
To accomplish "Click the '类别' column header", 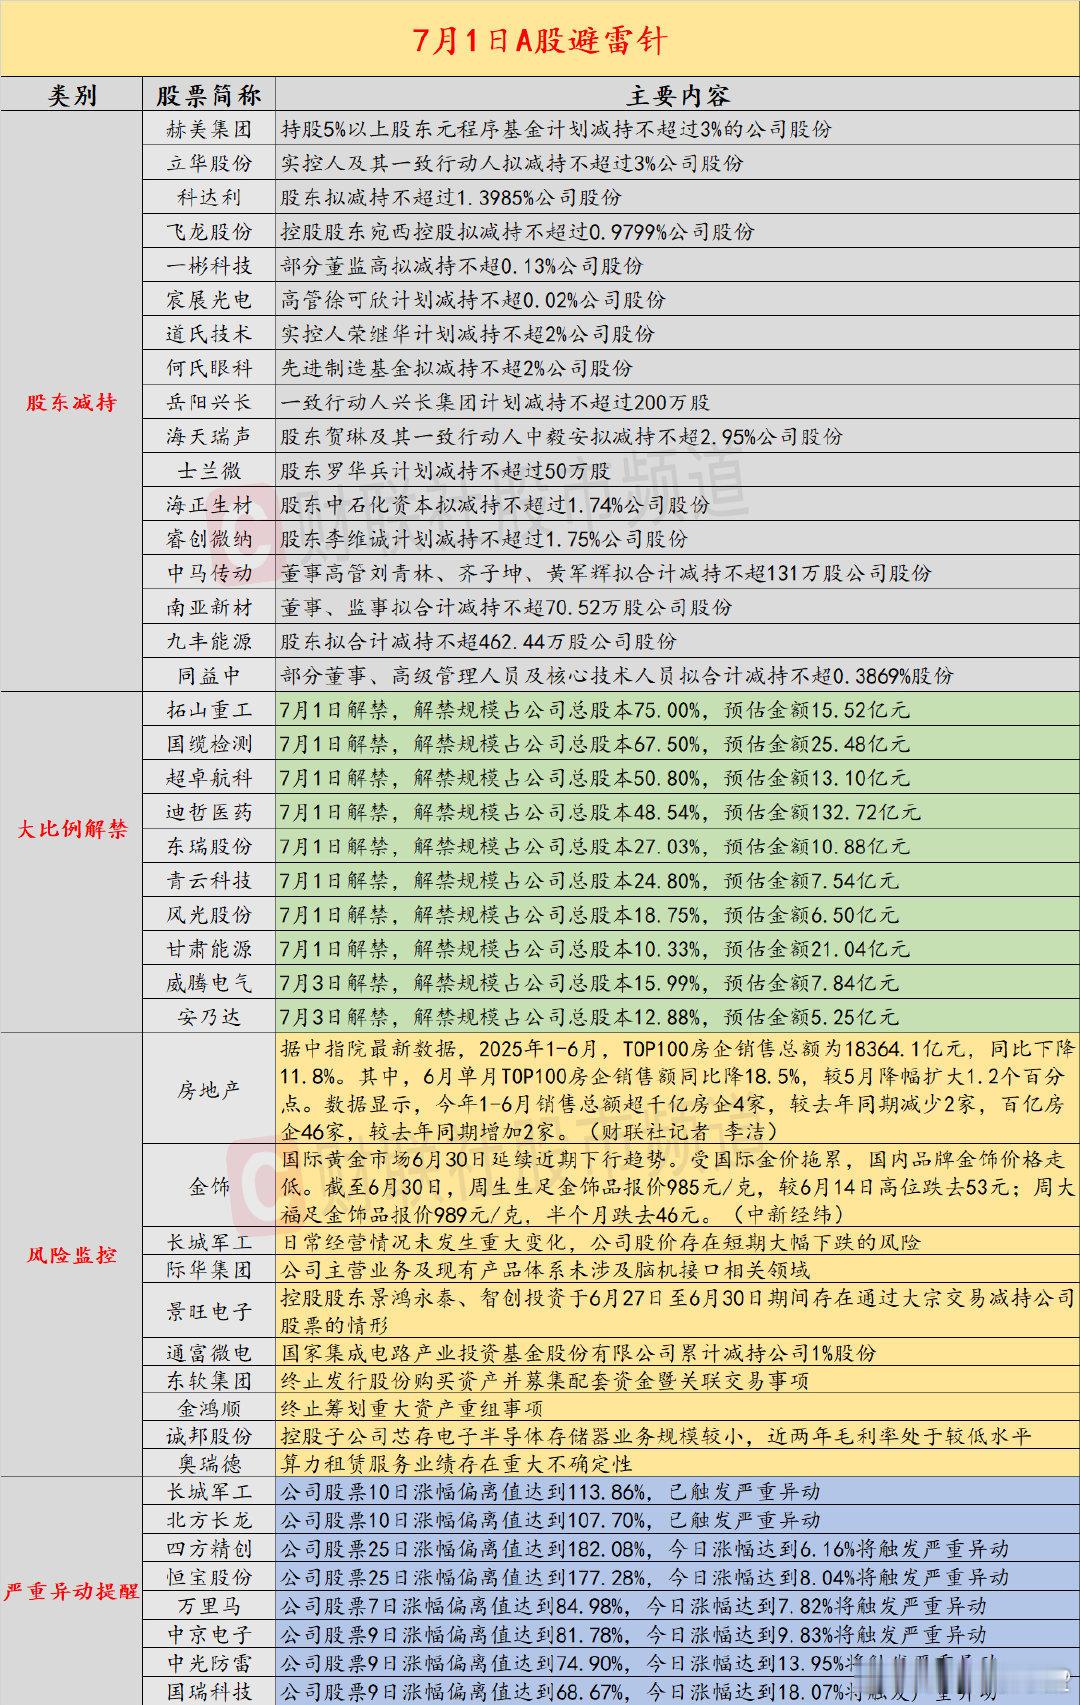I will (x=72, y=96).
